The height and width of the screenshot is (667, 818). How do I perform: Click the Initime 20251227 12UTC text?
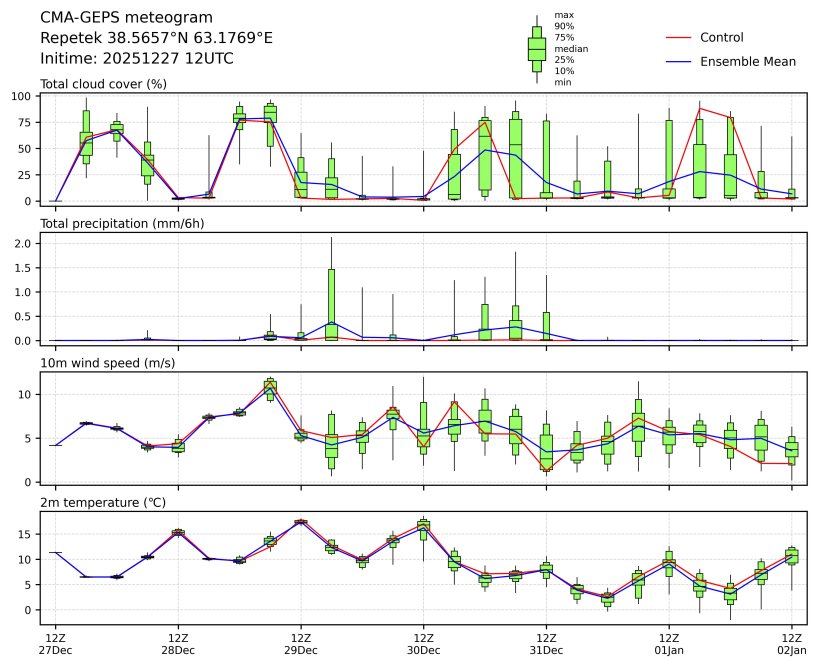point(137,59)
